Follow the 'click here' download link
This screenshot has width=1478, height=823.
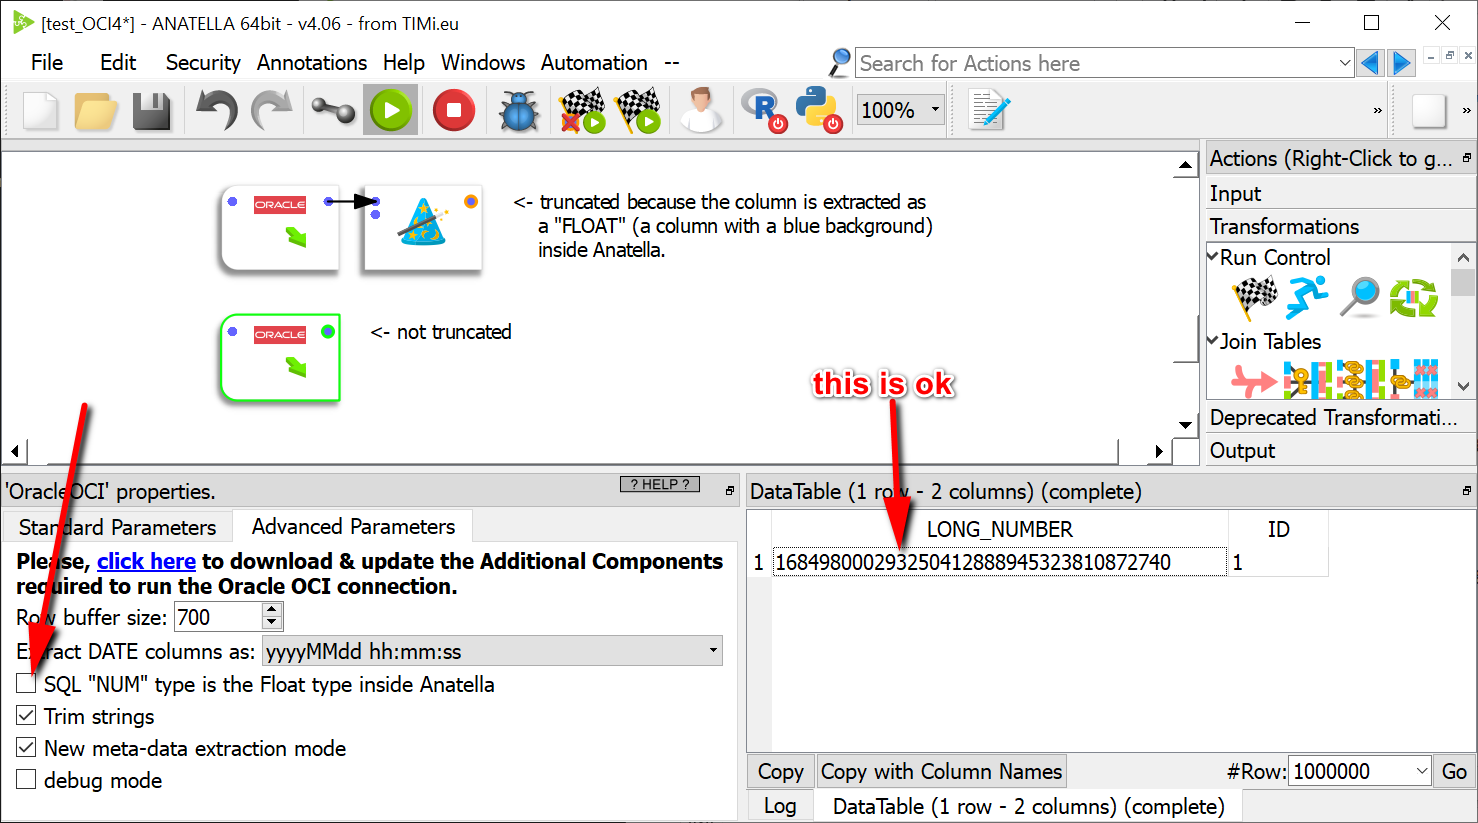tap(146, 561)
